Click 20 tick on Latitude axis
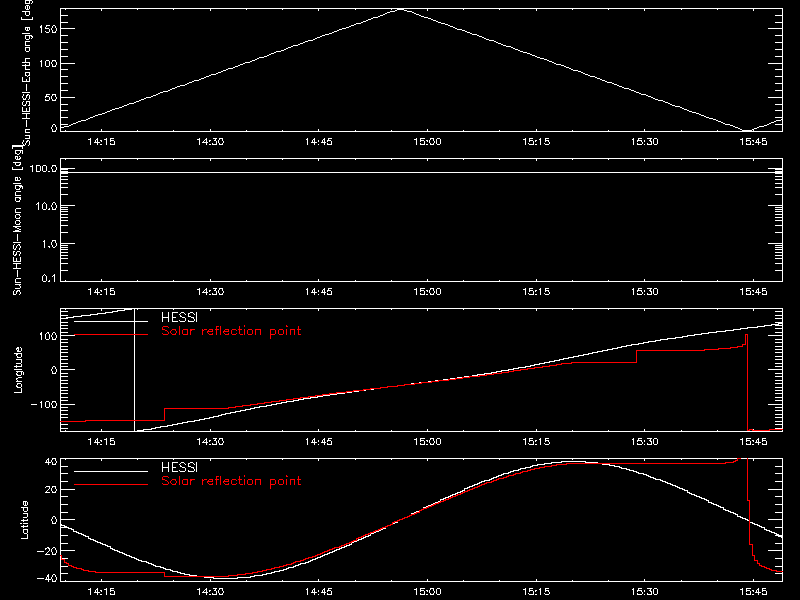The width and height of the screenshot is (800, 600). (51, 490)
